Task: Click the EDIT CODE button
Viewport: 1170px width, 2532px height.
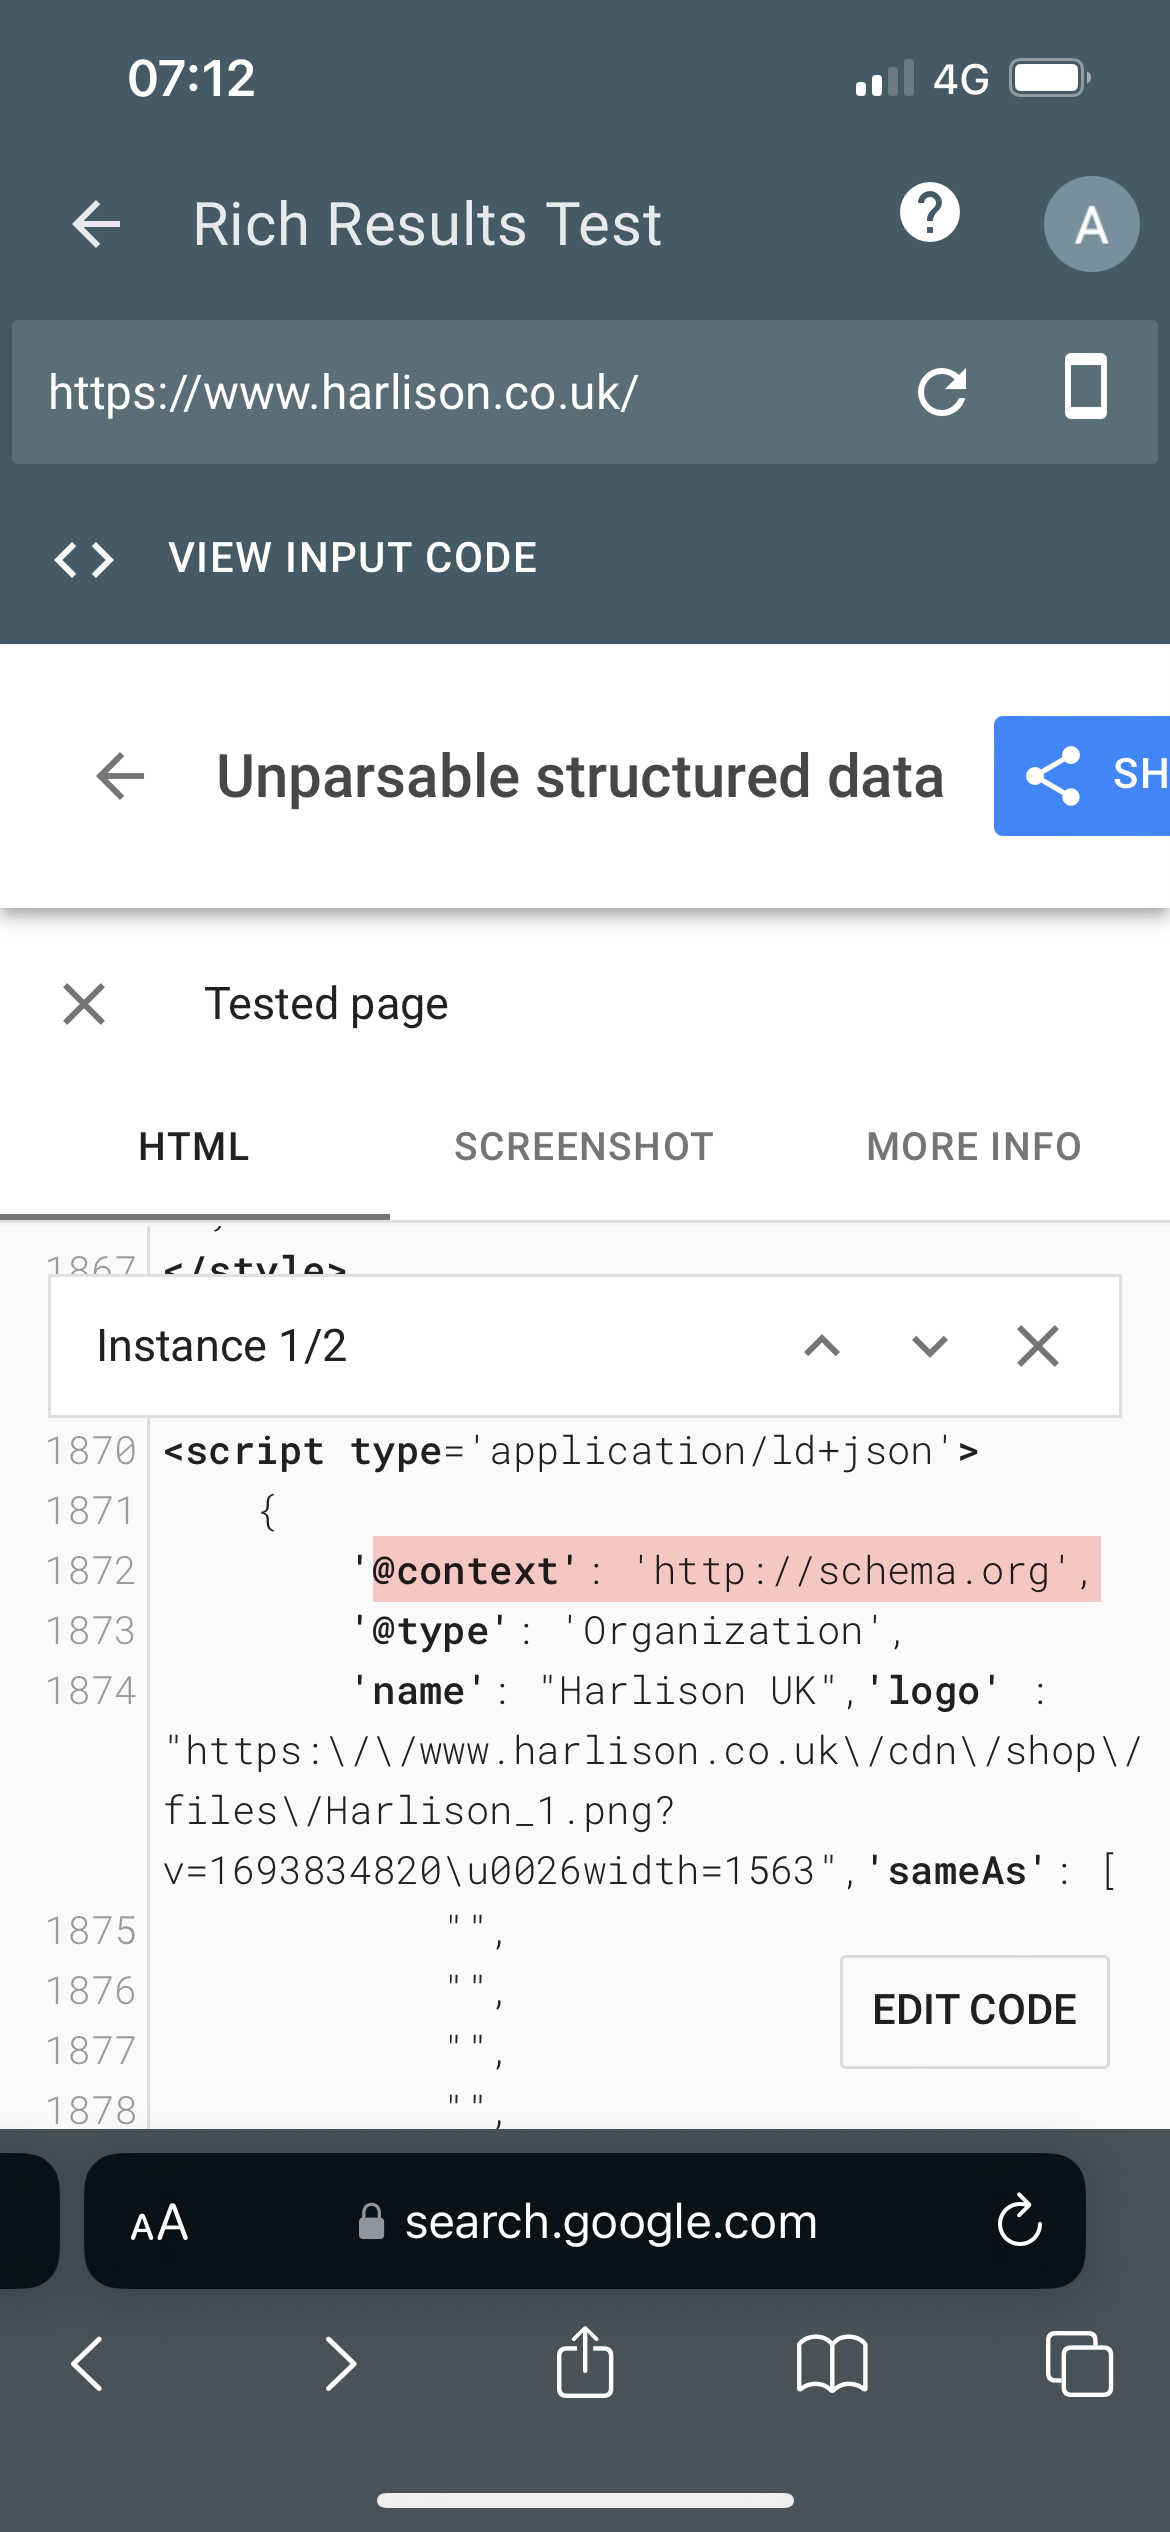Action: (974, 2010)
